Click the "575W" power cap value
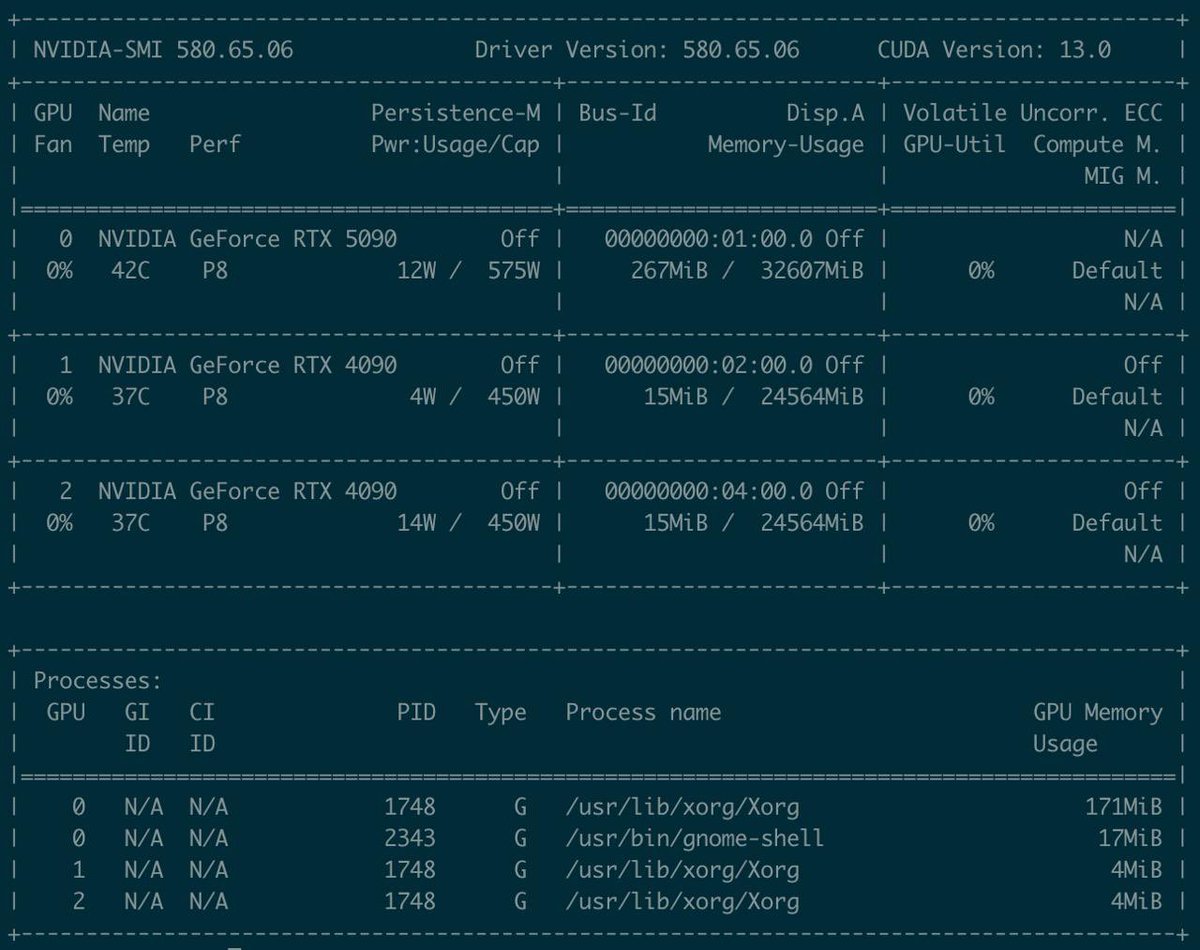Image resolution: width=1200 pixels, height=950 pixels. pos(514,271)
